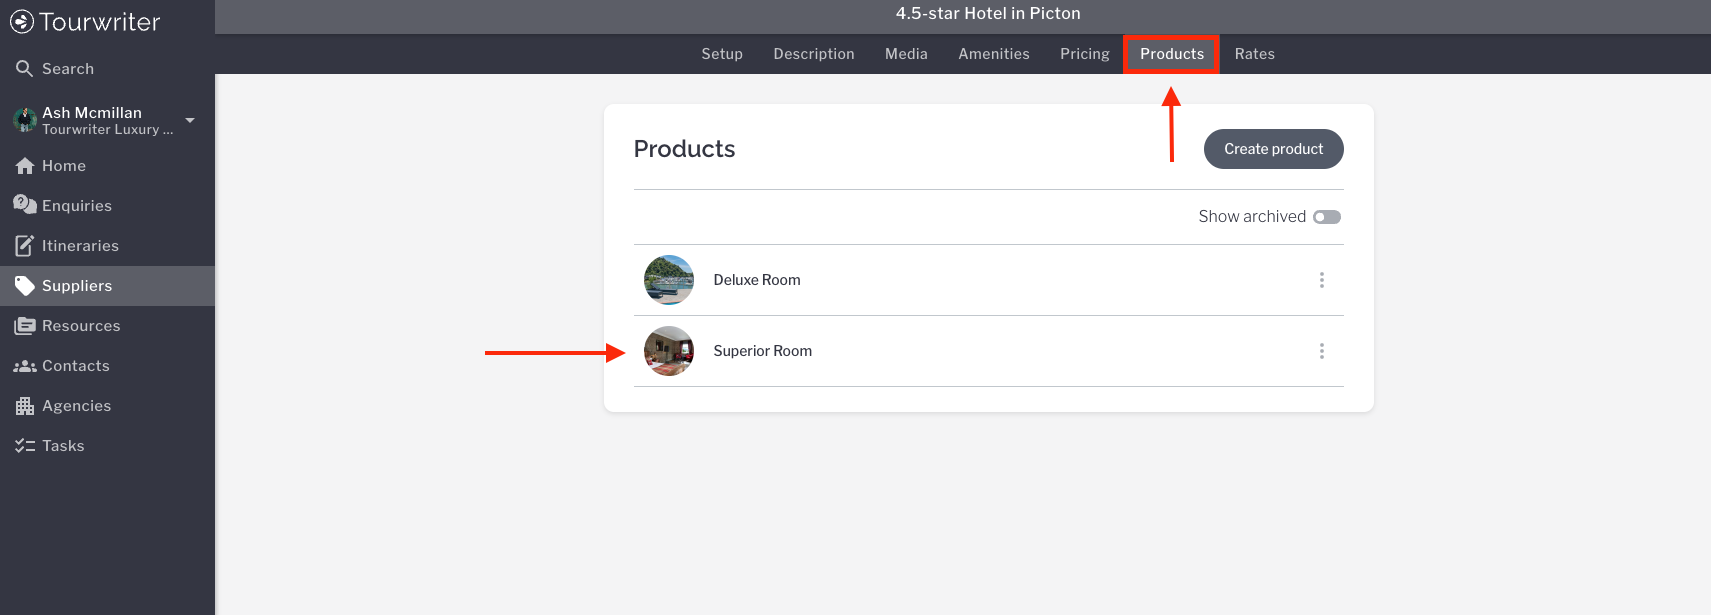The image size is (1711, 615).
Task: Open the Itineraries section
Action: pos(80,246)
